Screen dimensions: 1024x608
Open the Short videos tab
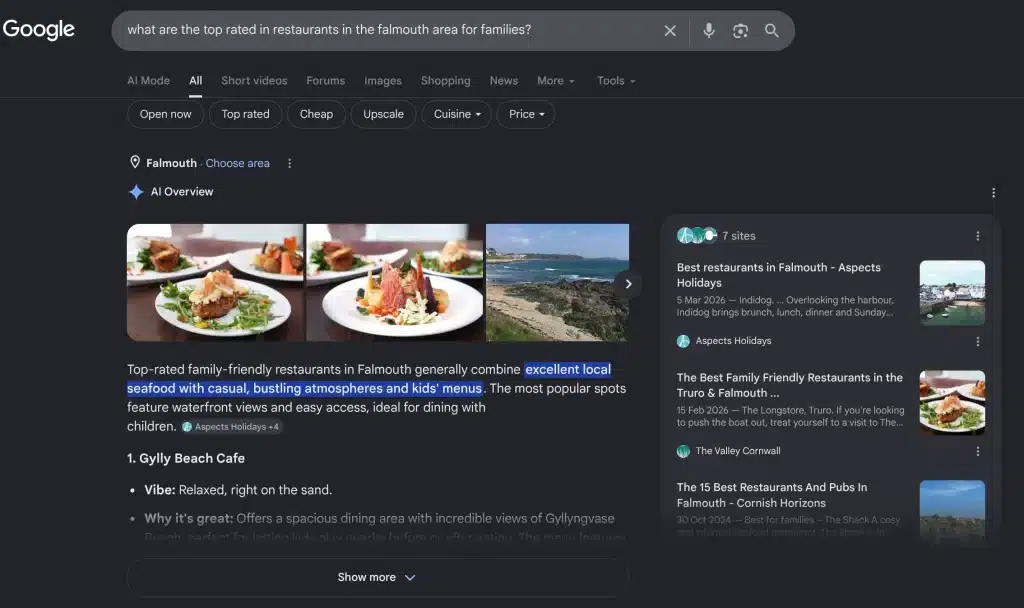[254, 80]
